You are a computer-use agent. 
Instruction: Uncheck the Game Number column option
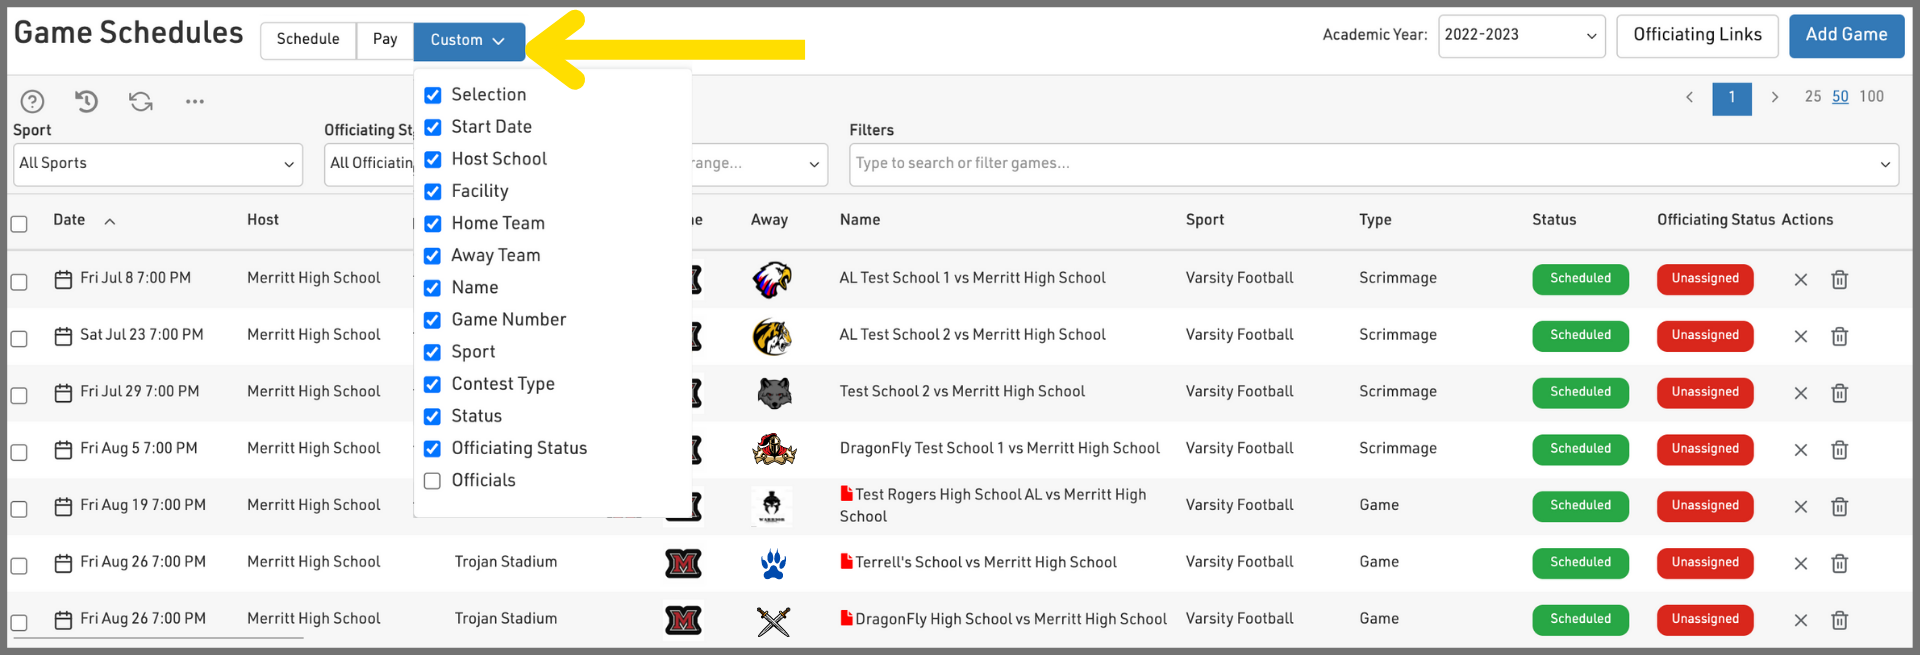(433, 320)
